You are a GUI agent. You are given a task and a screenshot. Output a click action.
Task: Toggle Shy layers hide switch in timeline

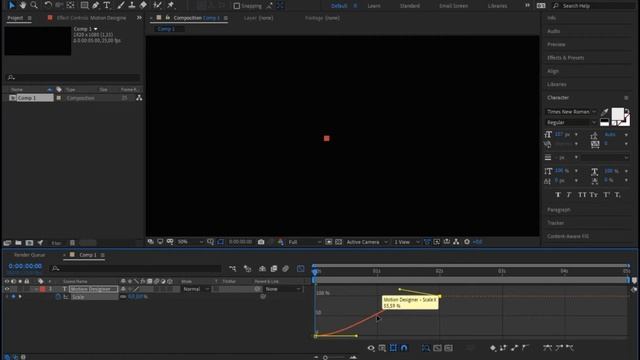tap(262, 269)
